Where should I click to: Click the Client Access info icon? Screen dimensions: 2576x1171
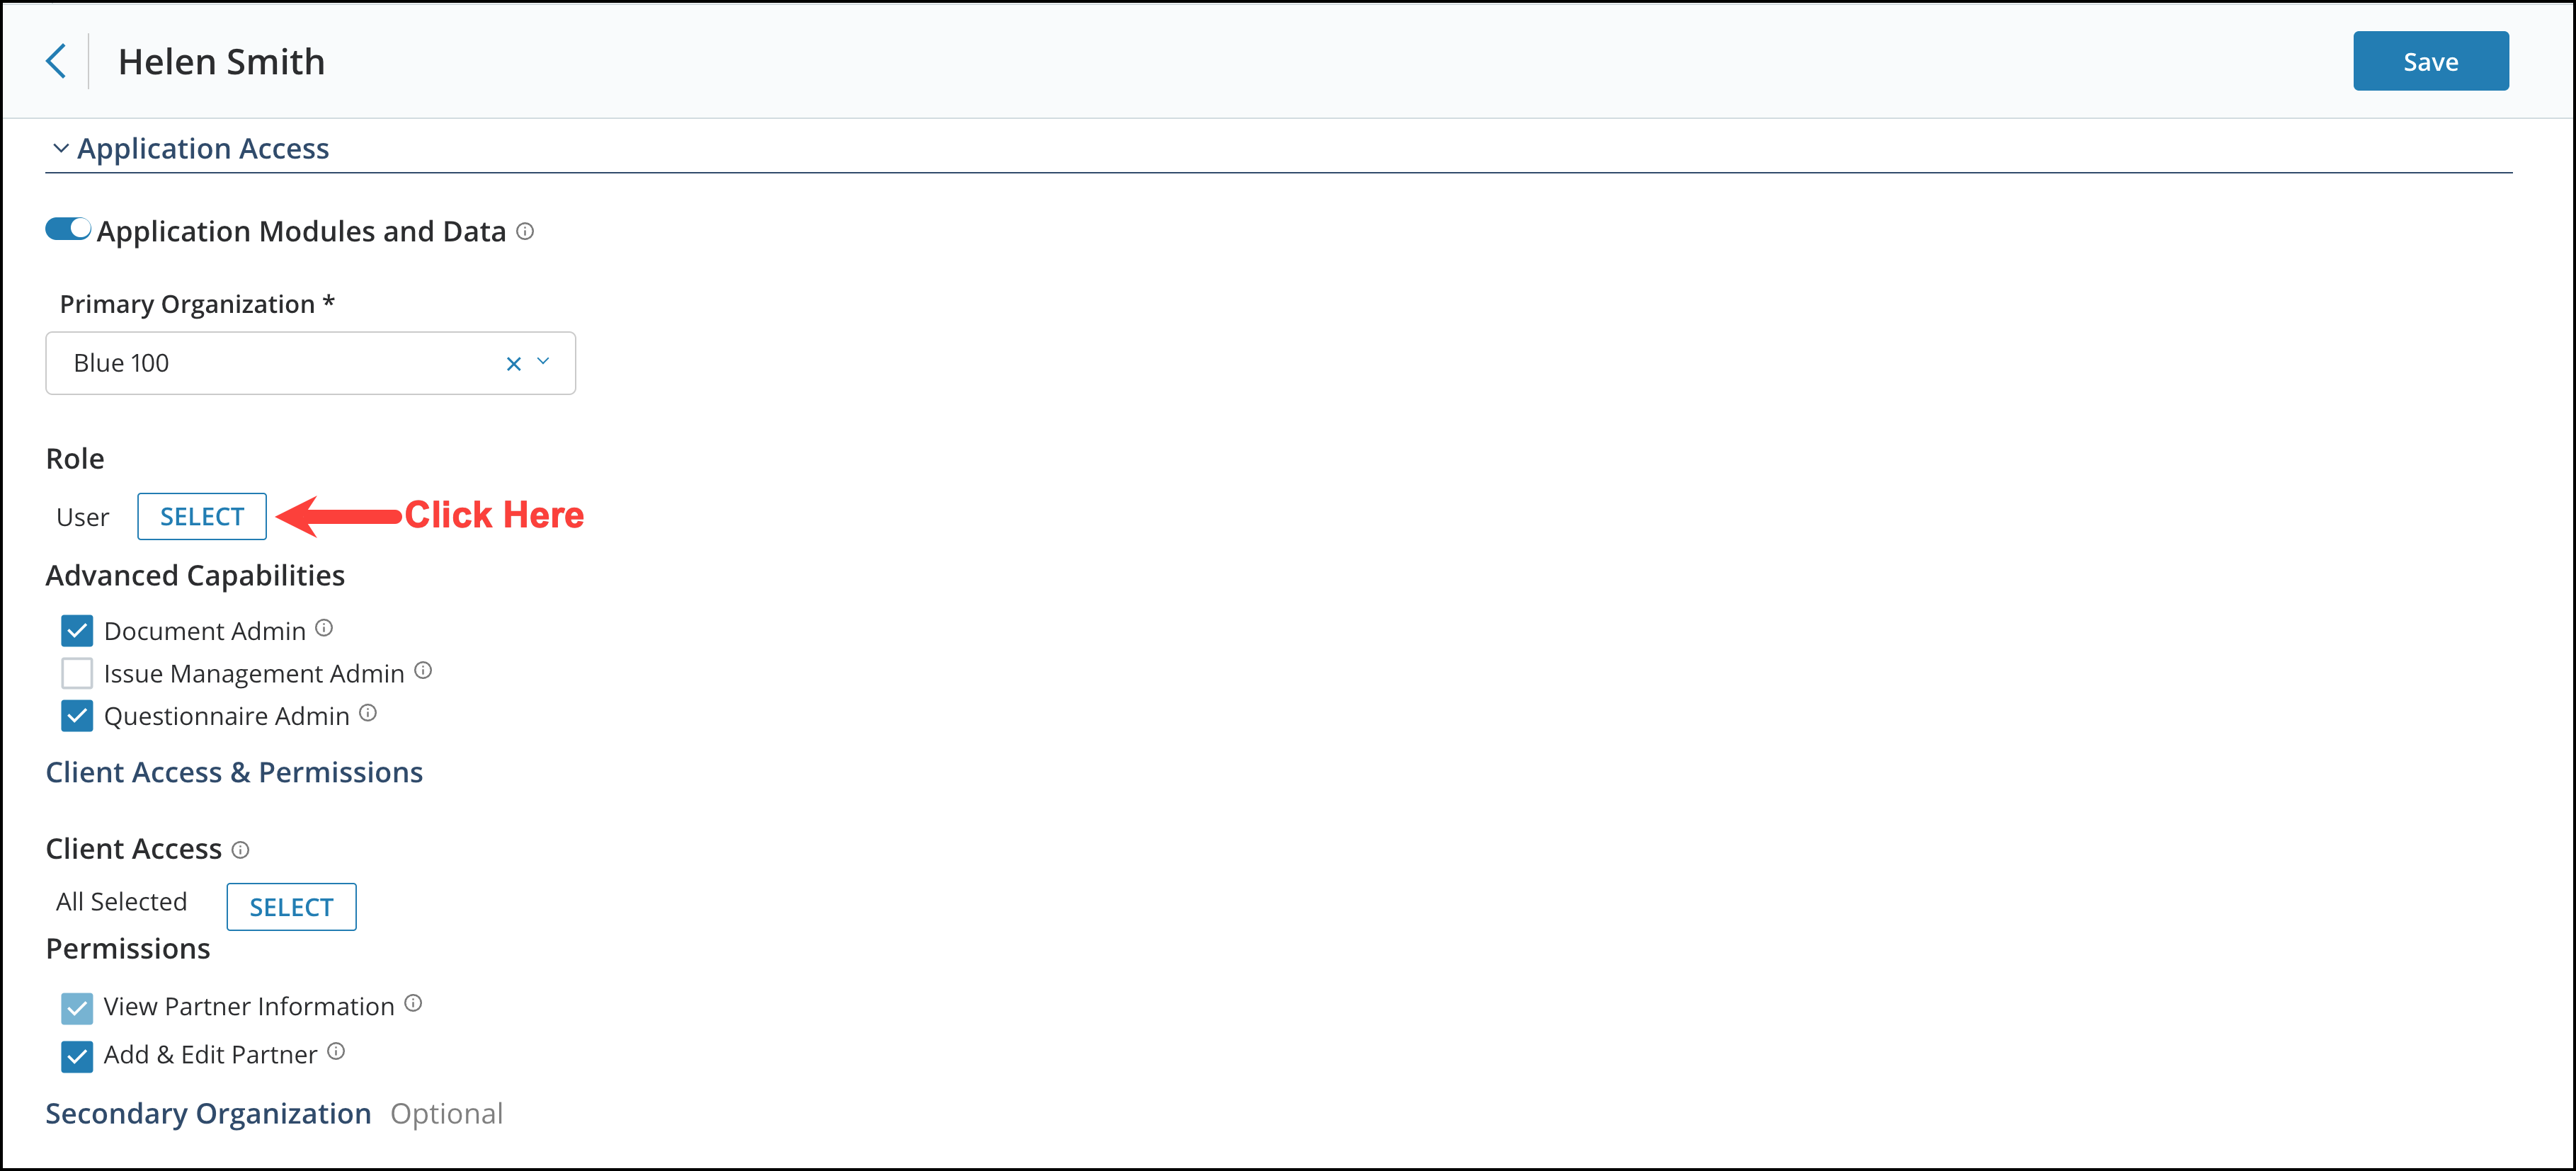click(x=240, y=849)
